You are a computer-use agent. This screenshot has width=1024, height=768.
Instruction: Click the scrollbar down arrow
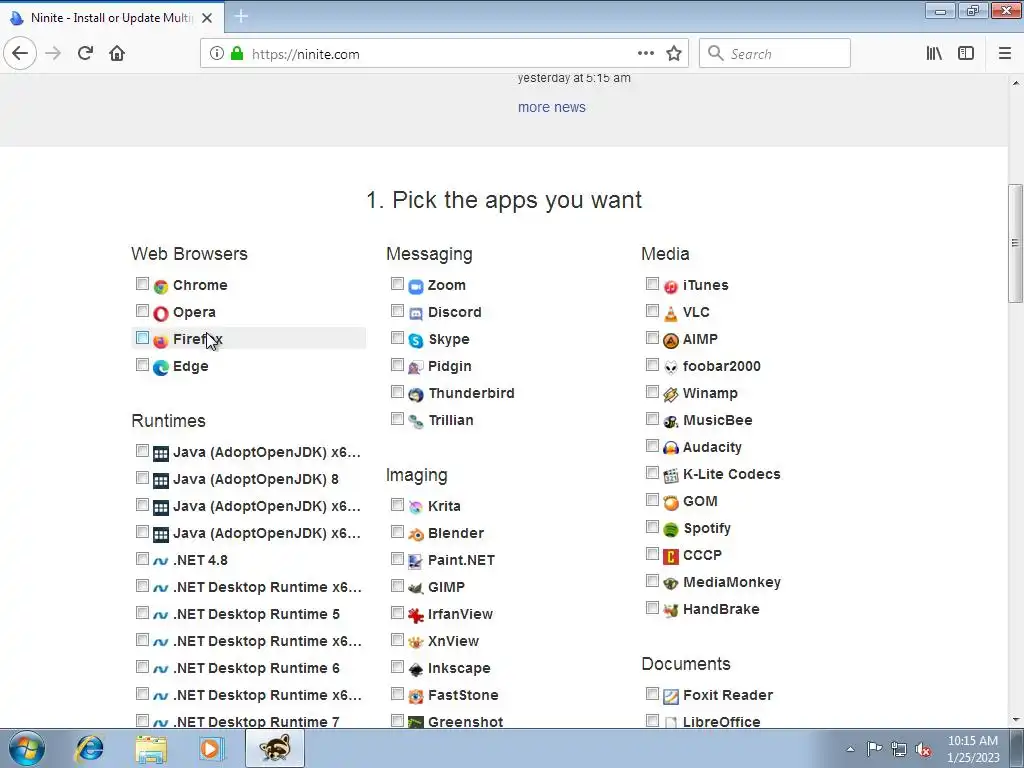pos(1016,720)
